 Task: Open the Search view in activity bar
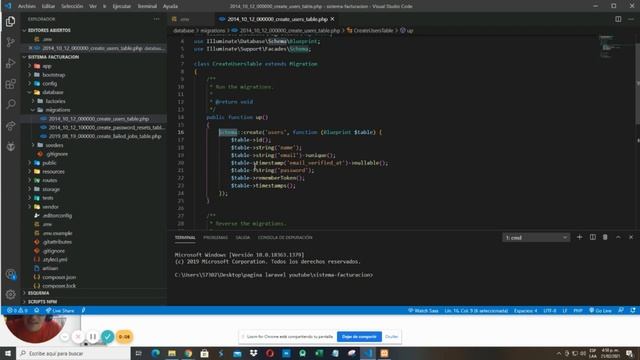[x=11, y=104]
